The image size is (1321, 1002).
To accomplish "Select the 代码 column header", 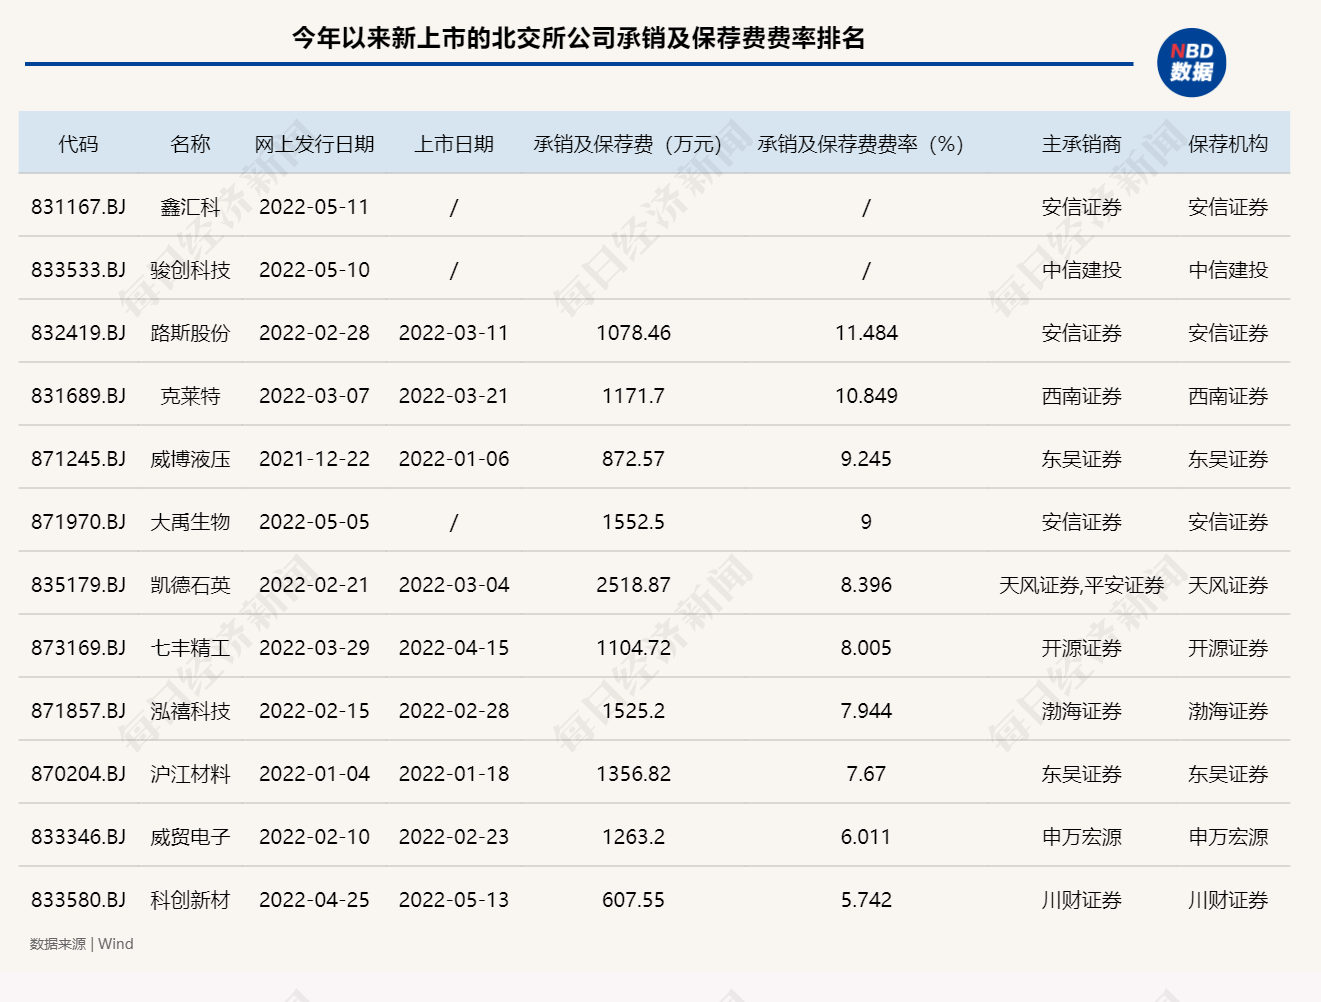I will (78, 144).
